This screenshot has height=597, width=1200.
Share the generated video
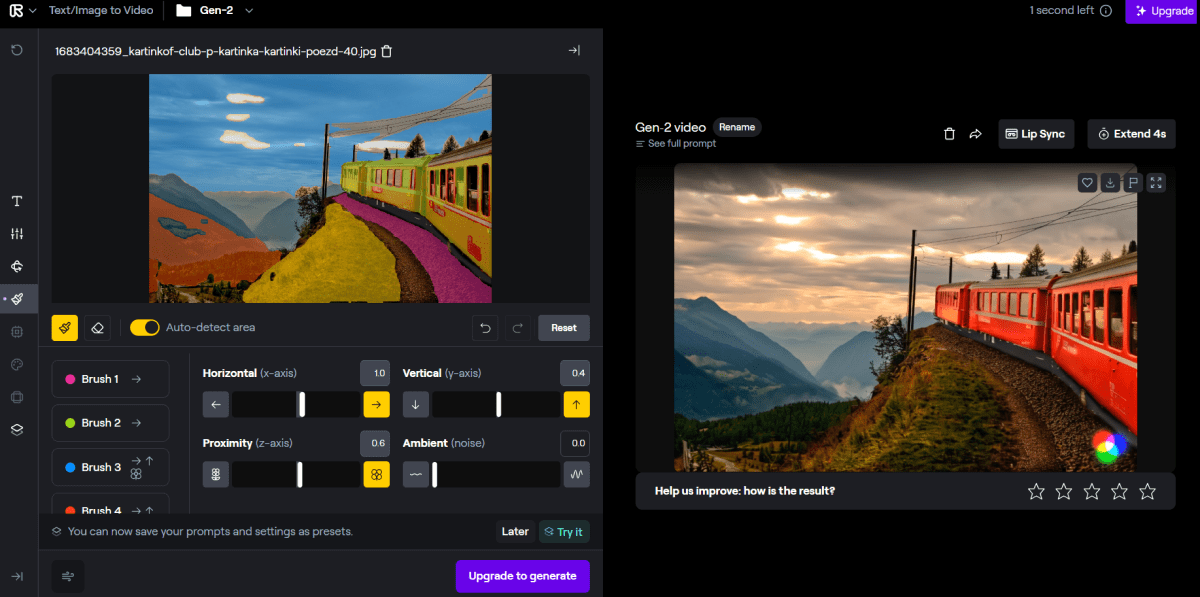(x=975, y=134)
